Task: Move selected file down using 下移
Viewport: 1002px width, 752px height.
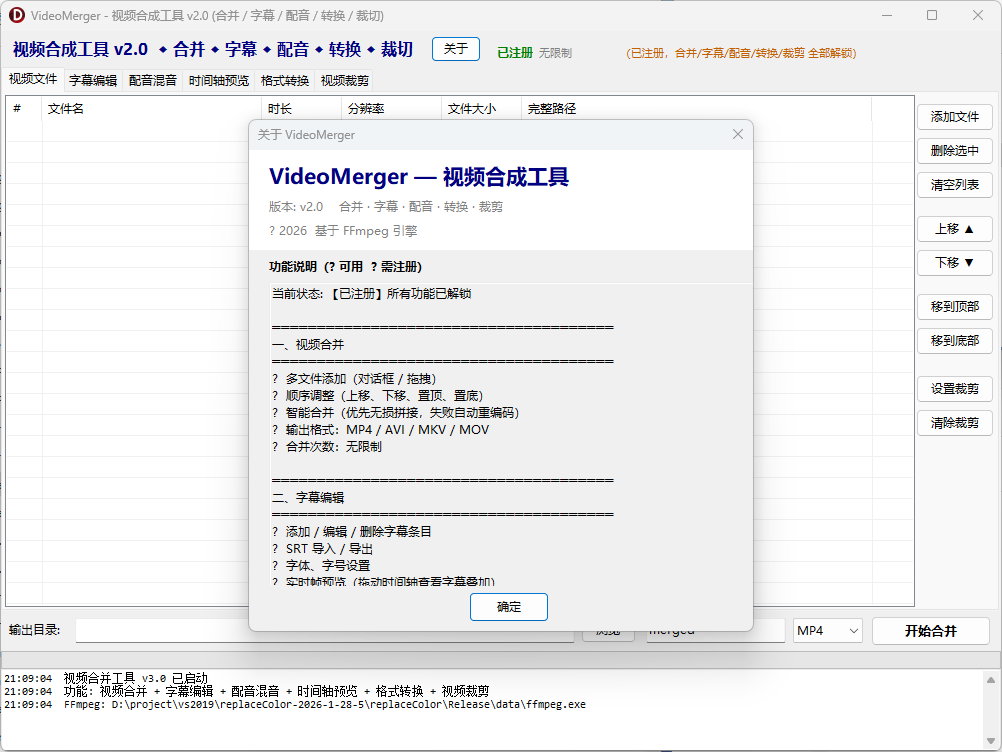Action: (x=954, y=262)
